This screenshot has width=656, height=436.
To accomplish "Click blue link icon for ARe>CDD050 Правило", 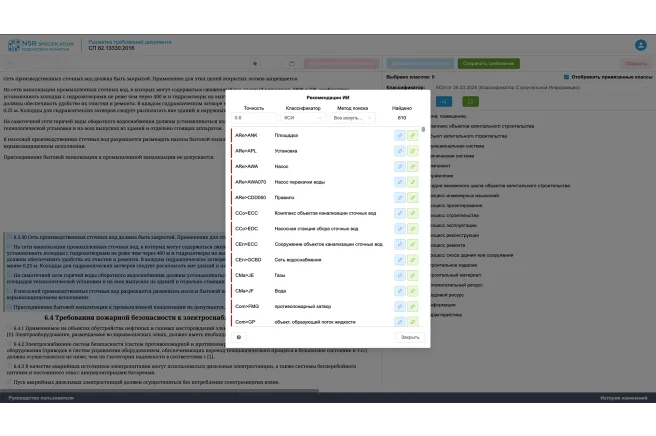I will (400, 196).
